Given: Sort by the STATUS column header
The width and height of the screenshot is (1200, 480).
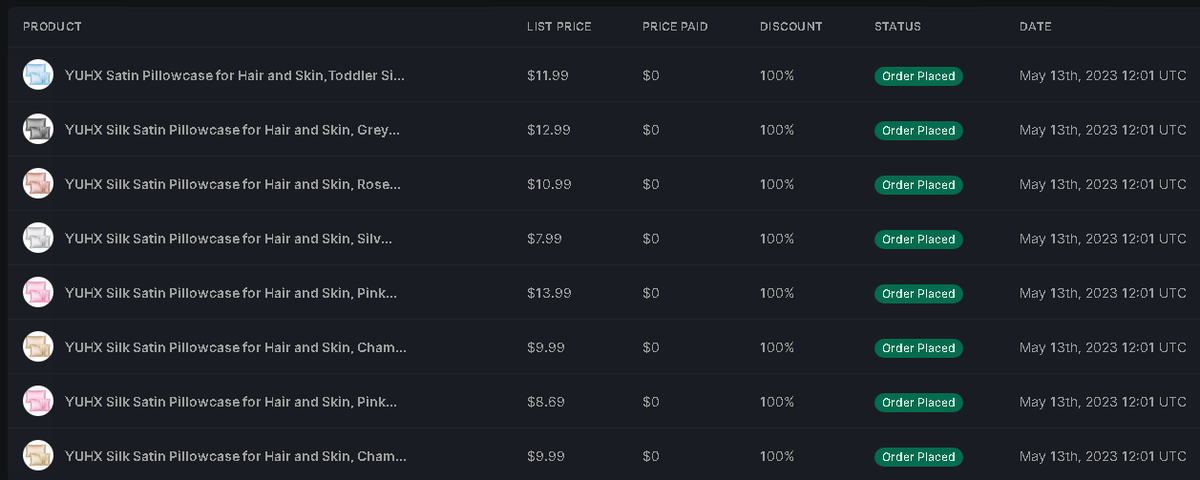Looking at the screenshot, I should 898,26.
